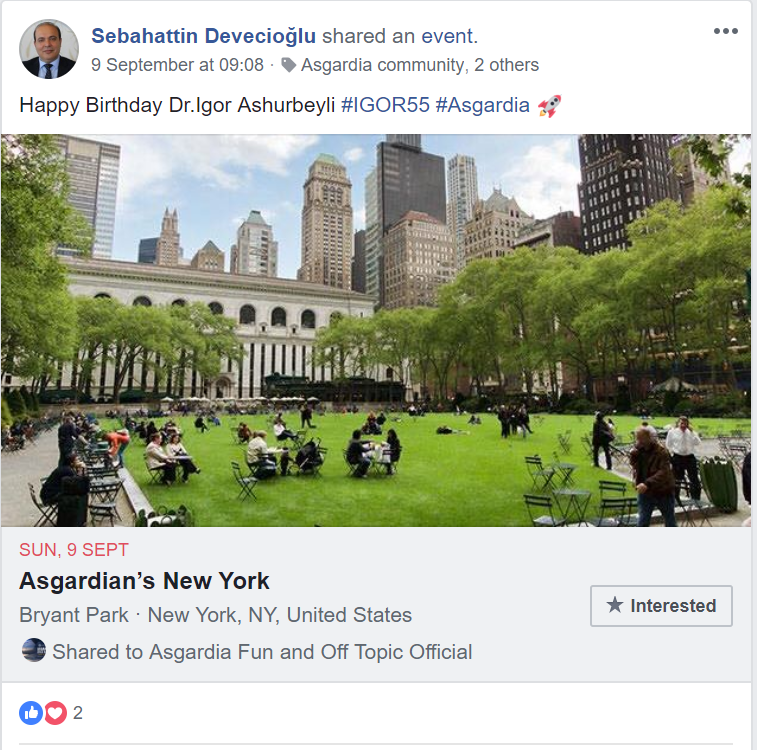Open the Asgardia community tagged link
The width and height of the screenshot is (757, 750).
click(382, 65)
